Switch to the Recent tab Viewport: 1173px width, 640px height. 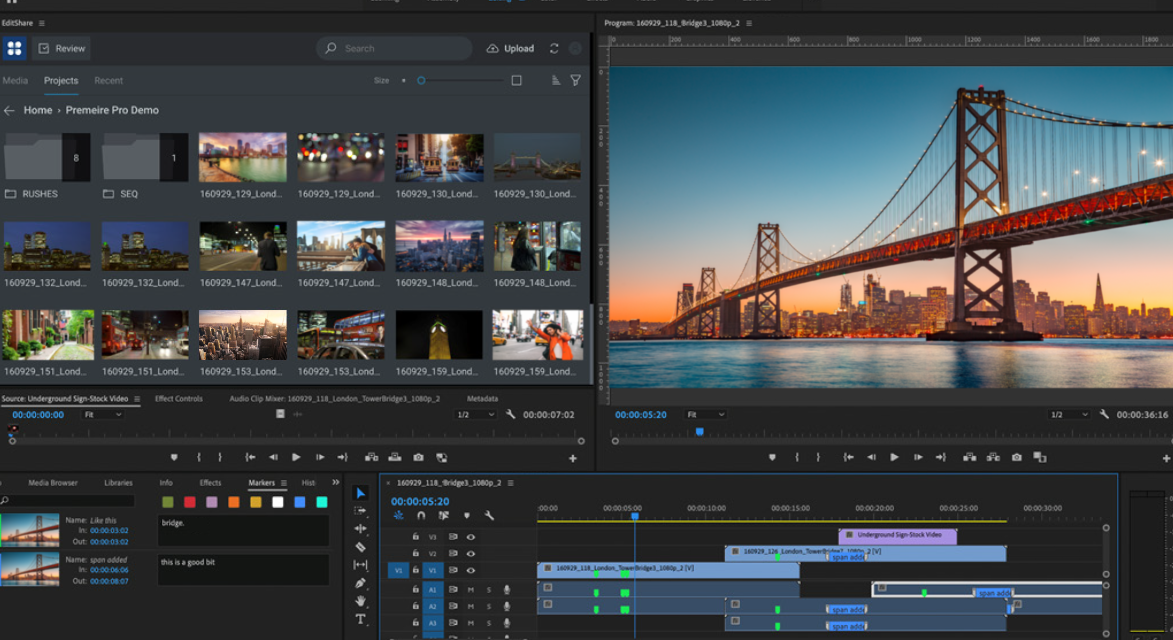[x=108, y=80]
